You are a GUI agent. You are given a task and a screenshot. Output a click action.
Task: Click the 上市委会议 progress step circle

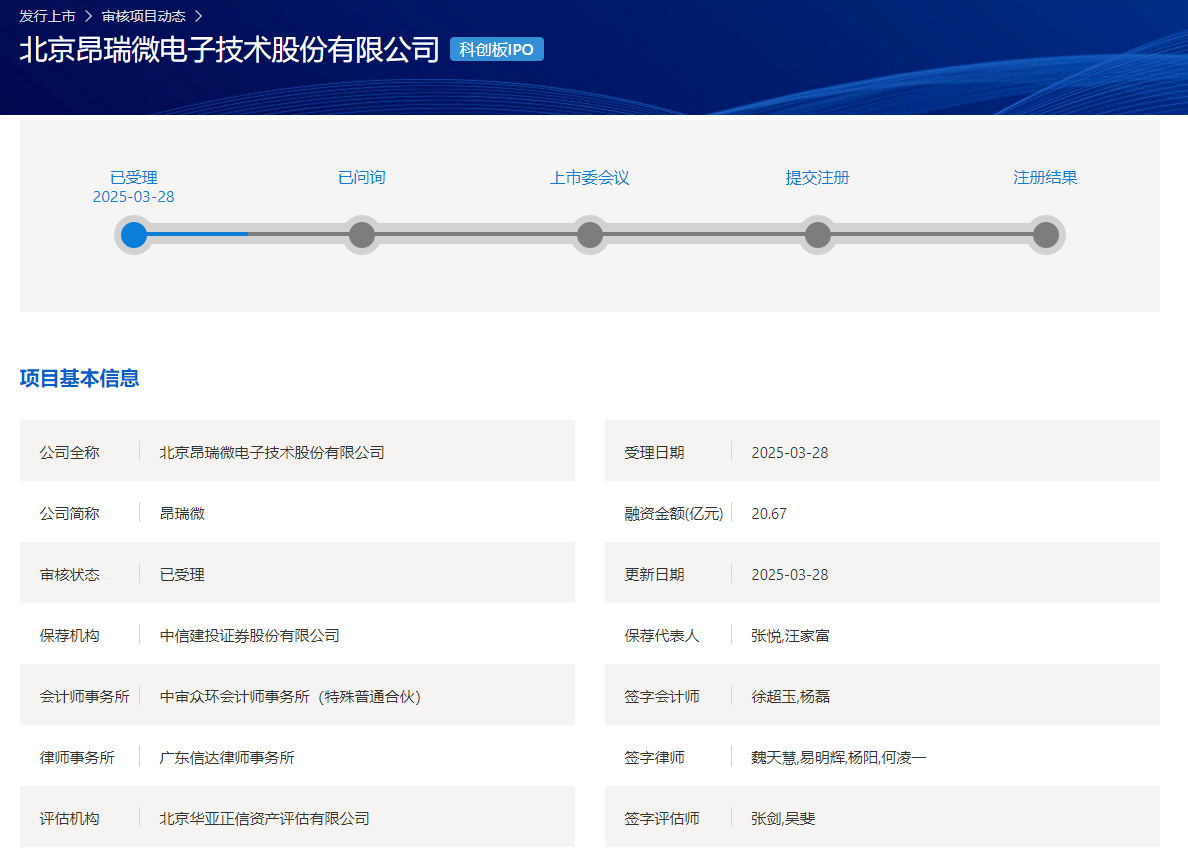(x=590, y=235)
